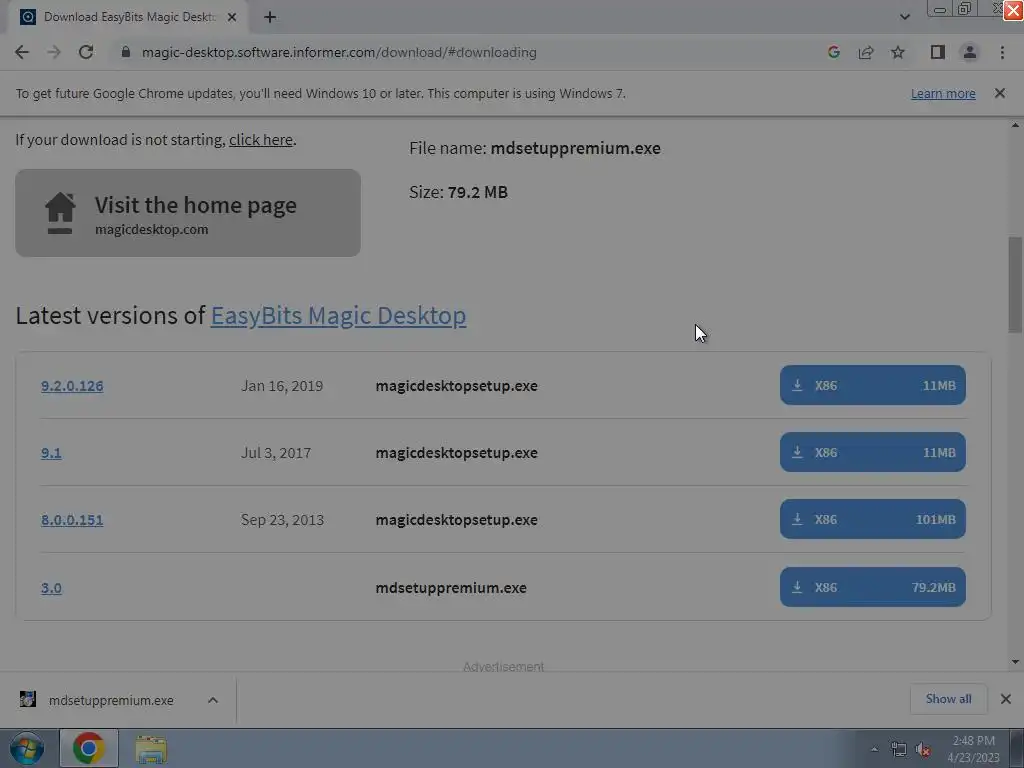
Task: Open the Learn more link
Action: (x=943, y=93)
